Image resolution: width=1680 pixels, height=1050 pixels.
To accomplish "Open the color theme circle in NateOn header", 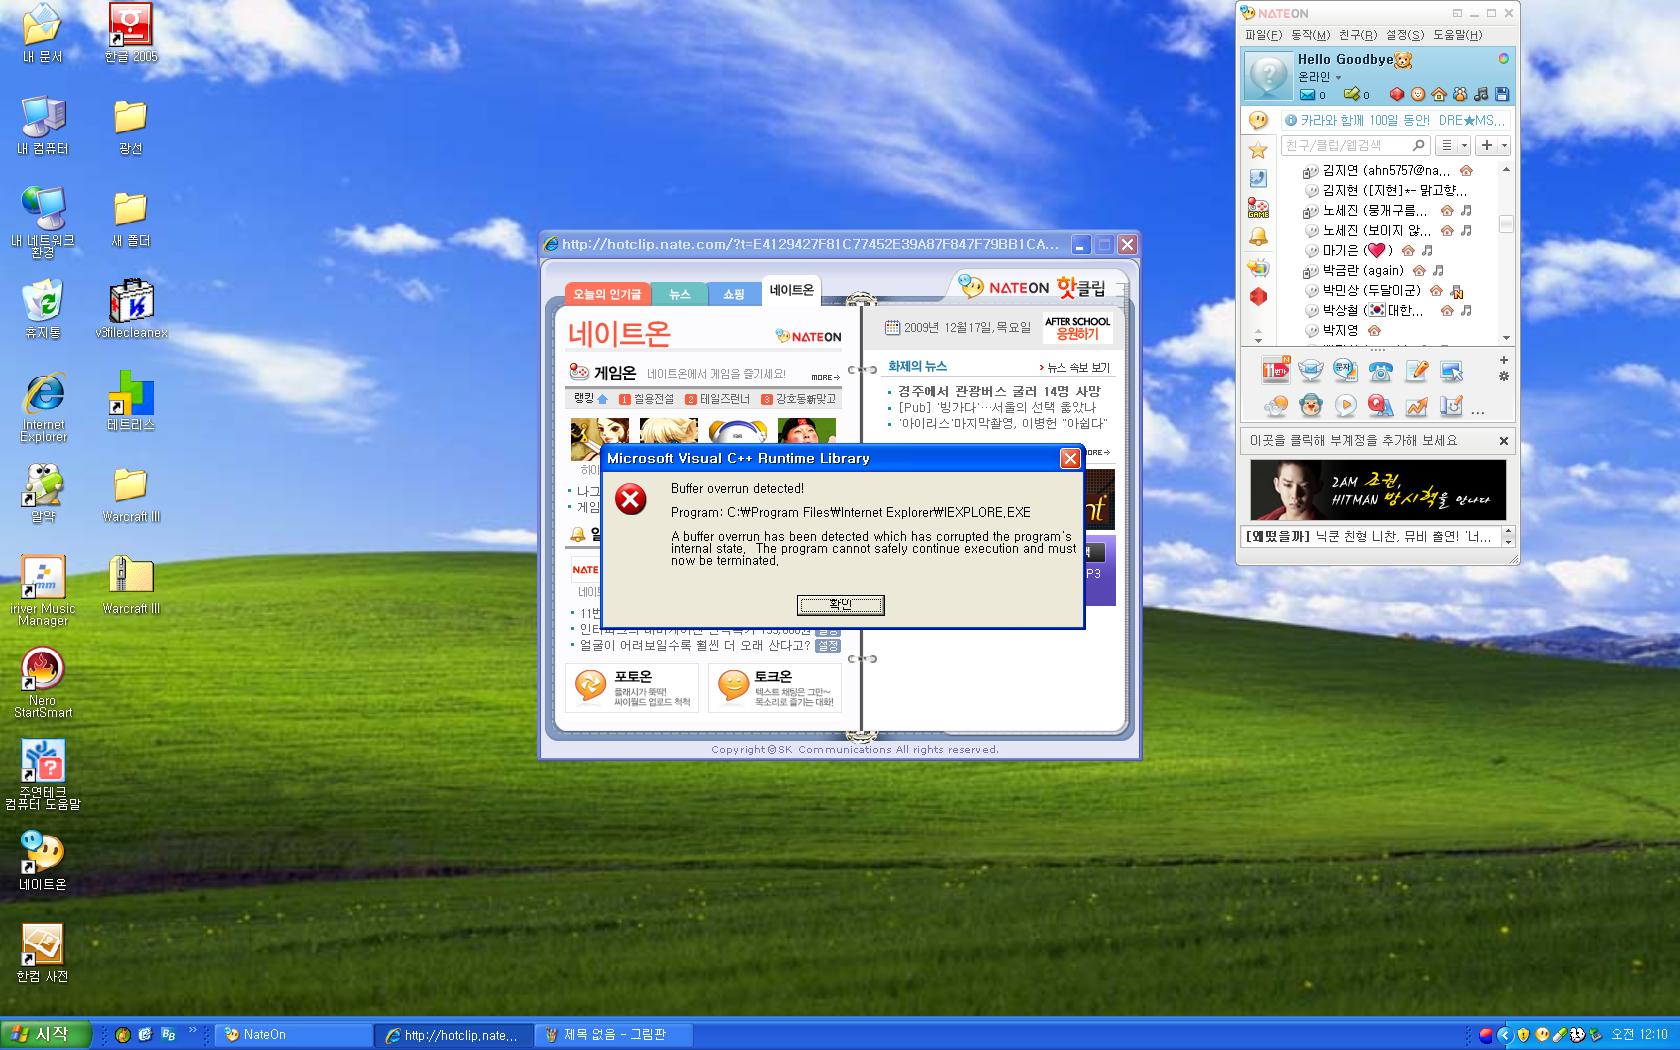I will point(1503,59).
